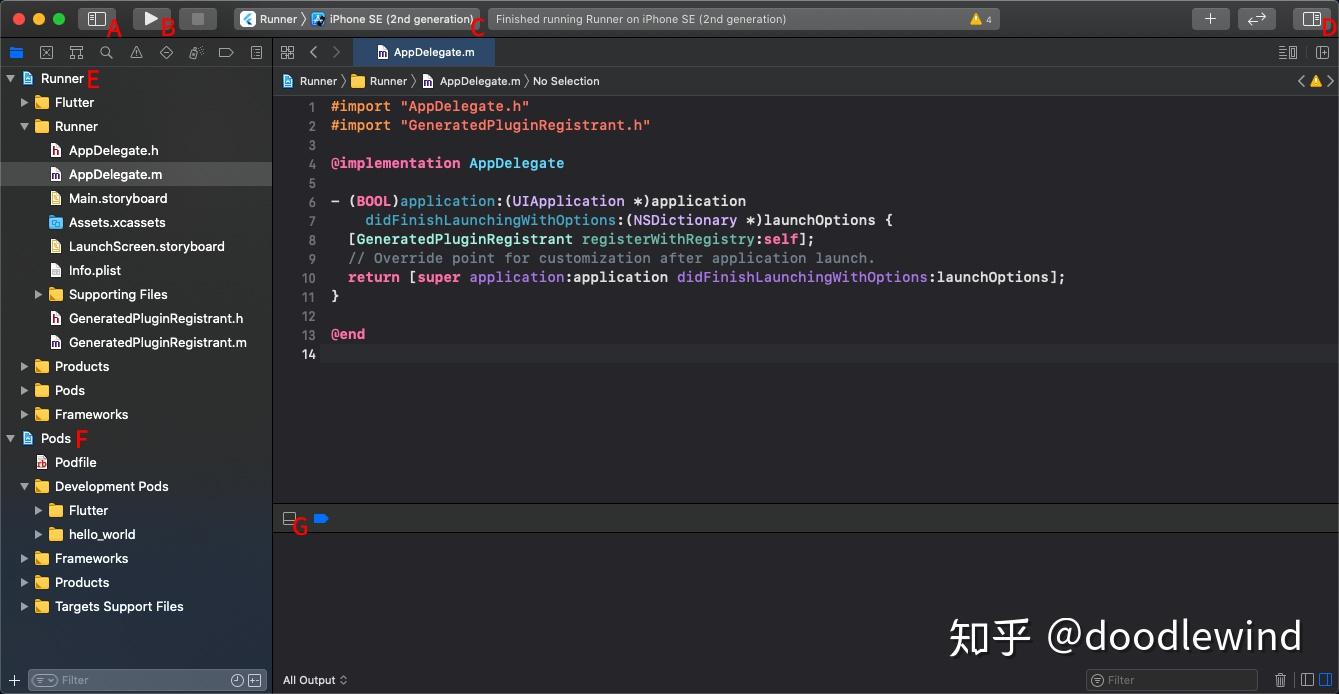1339x694 pixels.
Task: Collapse the Runner group folder
Action: (x=24, y=126)
